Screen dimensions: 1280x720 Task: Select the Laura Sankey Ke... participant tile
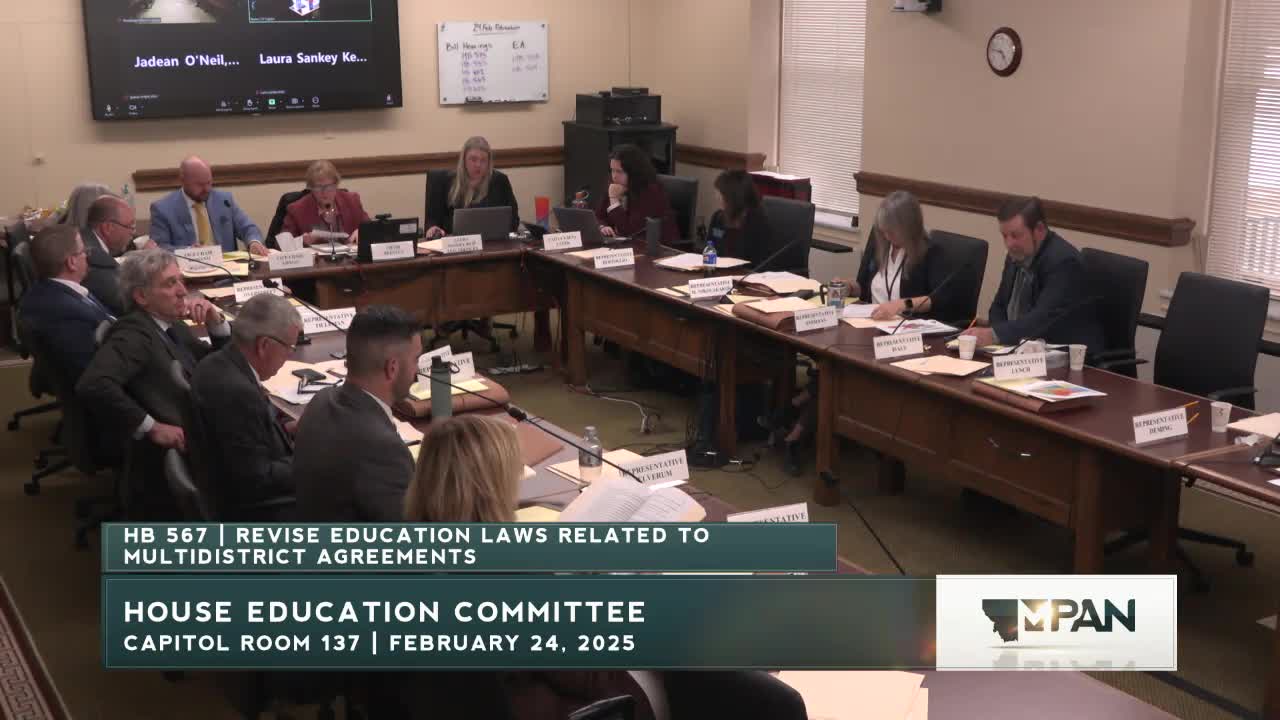click(313, 58)
